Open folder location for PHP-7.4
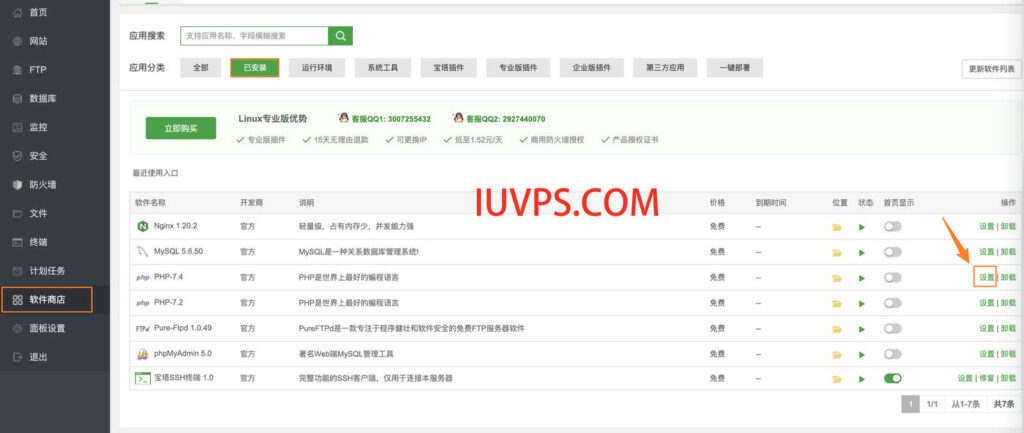Screen dimensions: 1024x433 pyautogui.click(x=837, y=278)
